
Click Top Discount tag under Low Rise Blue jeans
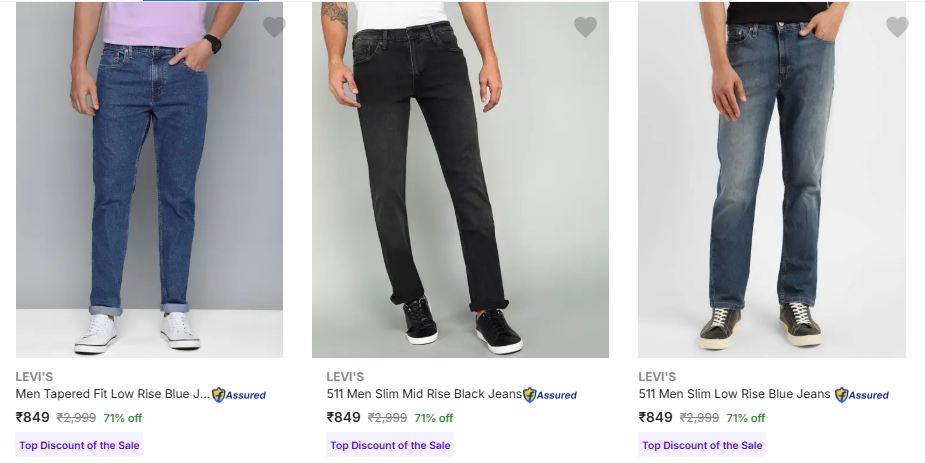(x=702, y=445)
